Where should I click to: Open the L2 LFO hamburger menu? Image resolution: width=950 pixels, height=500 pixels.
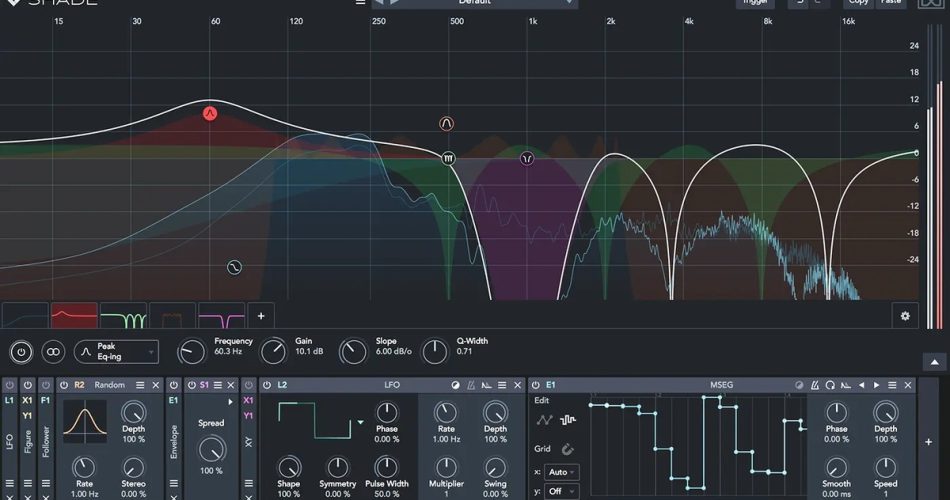pos(502,385)
